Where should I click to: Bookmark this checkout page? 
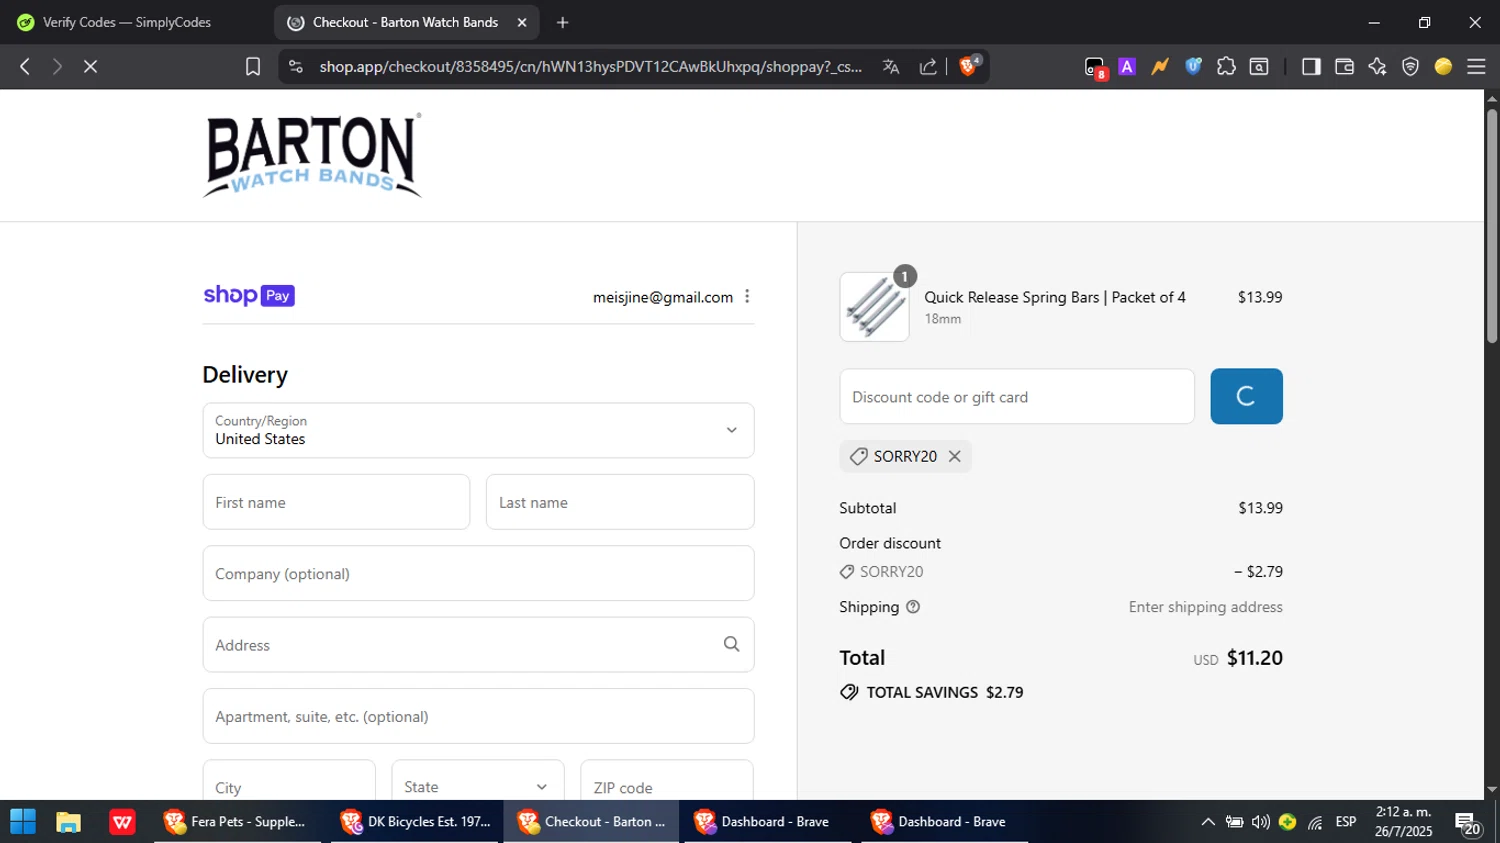[253, 66]
